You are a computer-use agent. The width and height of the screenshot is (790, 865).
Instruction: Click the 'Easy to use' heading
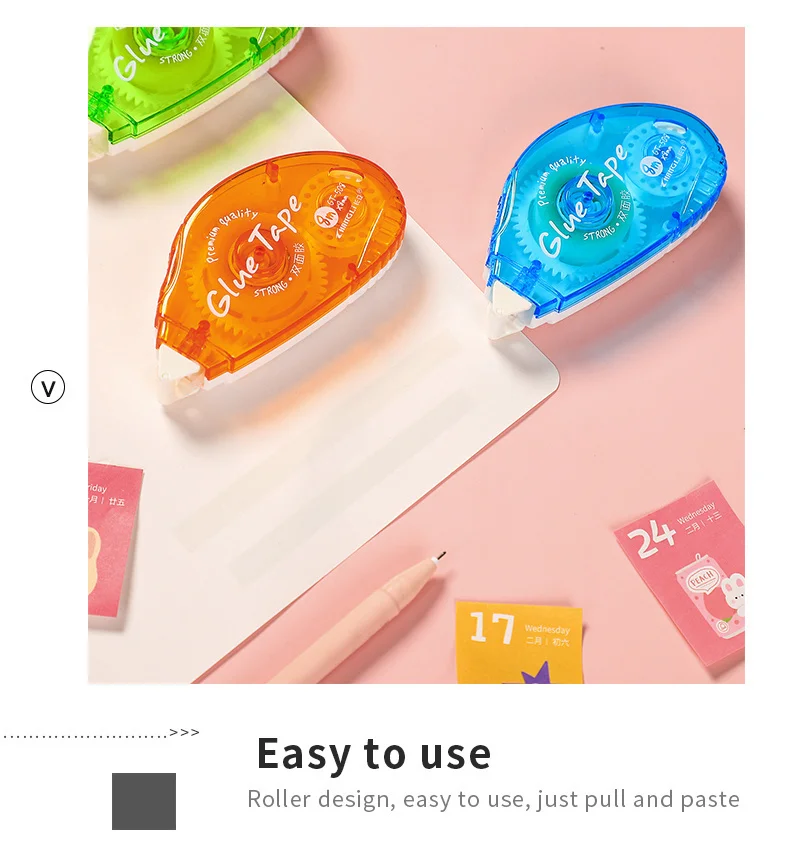point(373,754)
